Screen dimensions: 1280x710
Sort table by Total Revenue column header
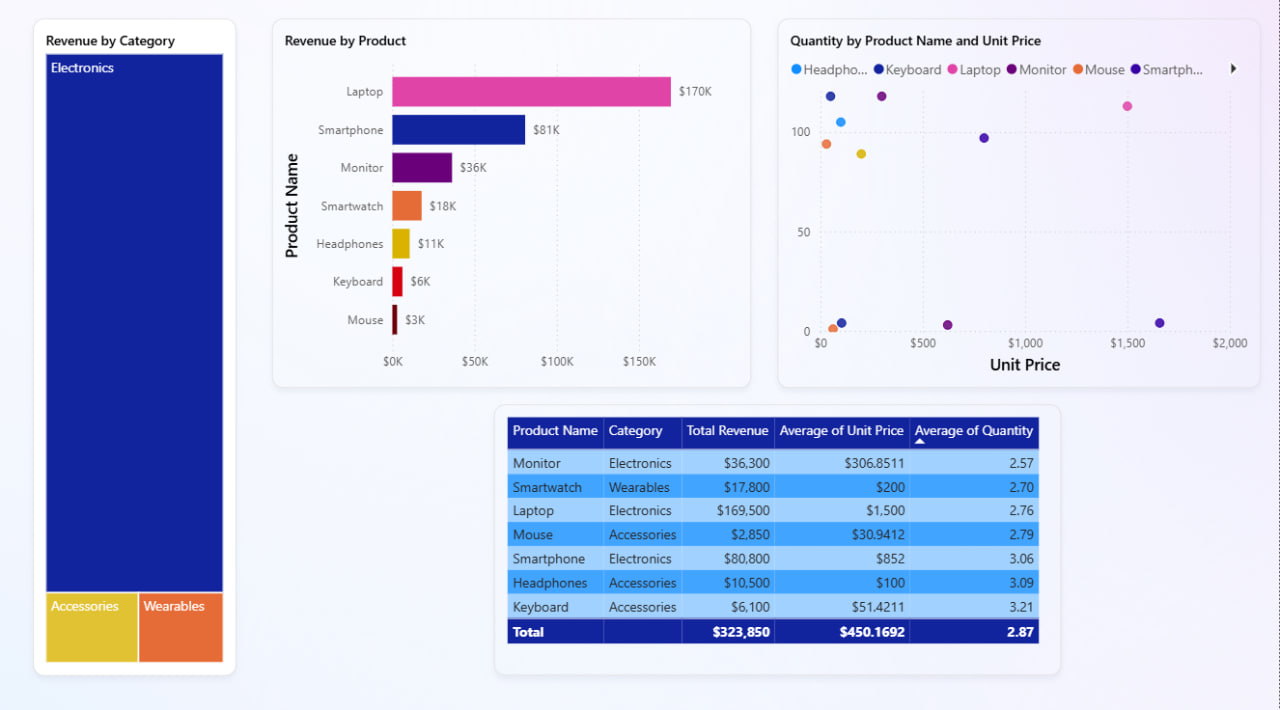[727, 431]
